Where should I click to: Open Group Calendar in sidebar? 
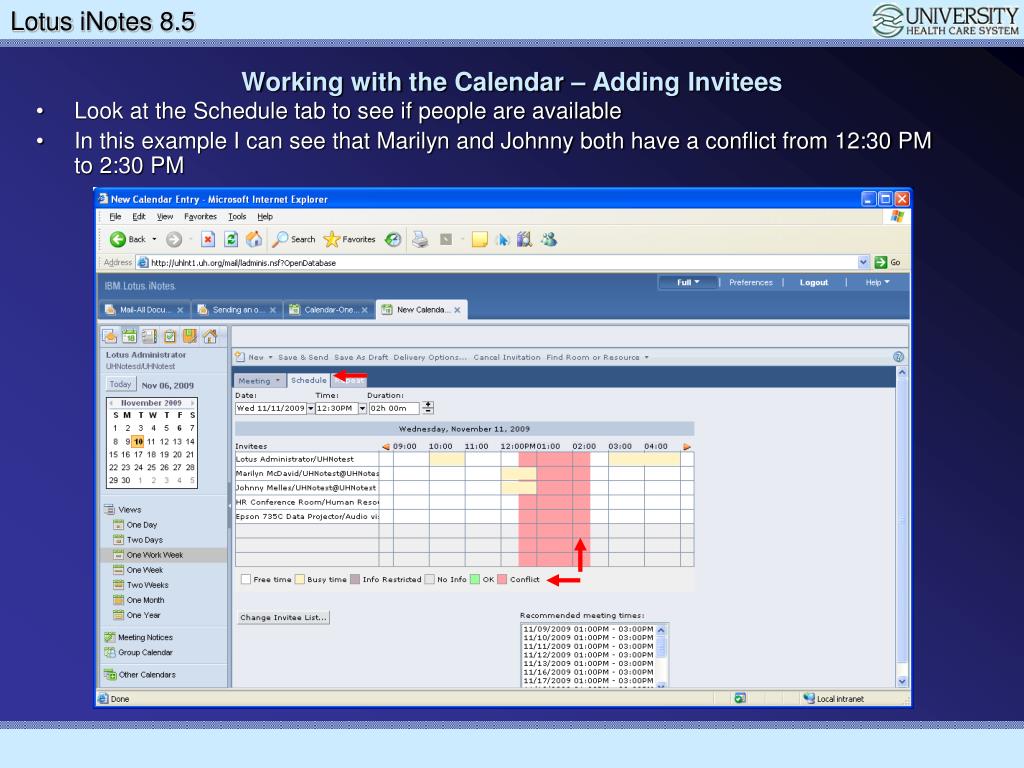[145, 652]
